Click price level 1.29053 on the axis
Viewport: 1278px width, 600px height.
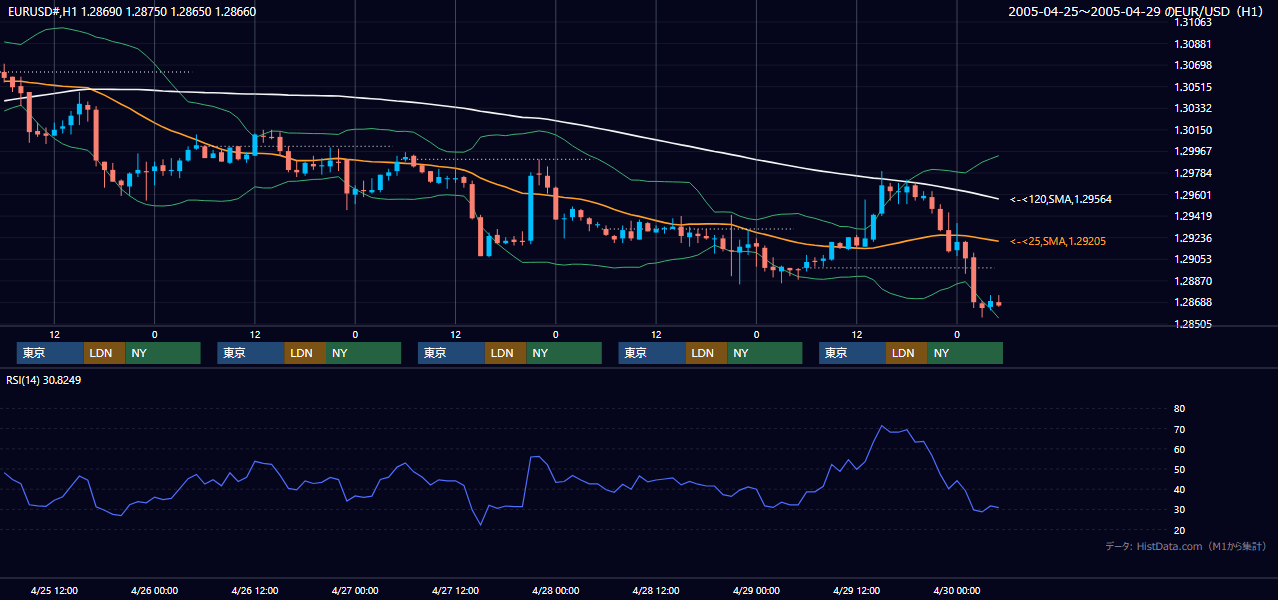tap(1192, 259)
